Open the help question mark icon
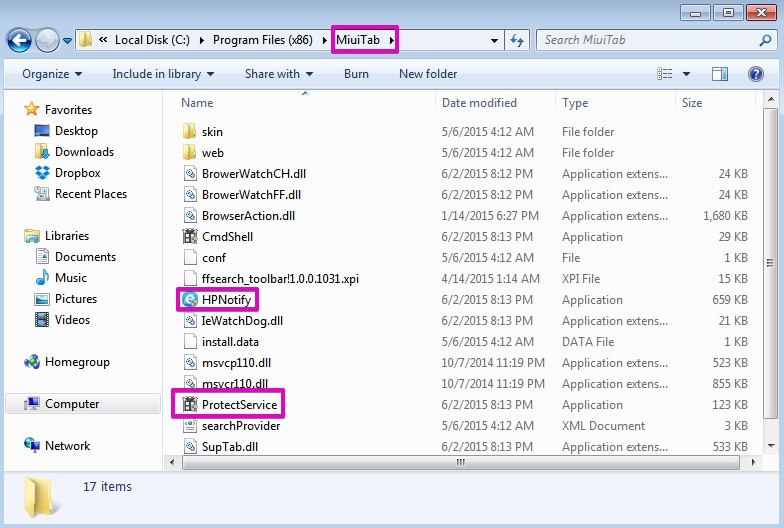784x528 pixels. tap(756, 74)
